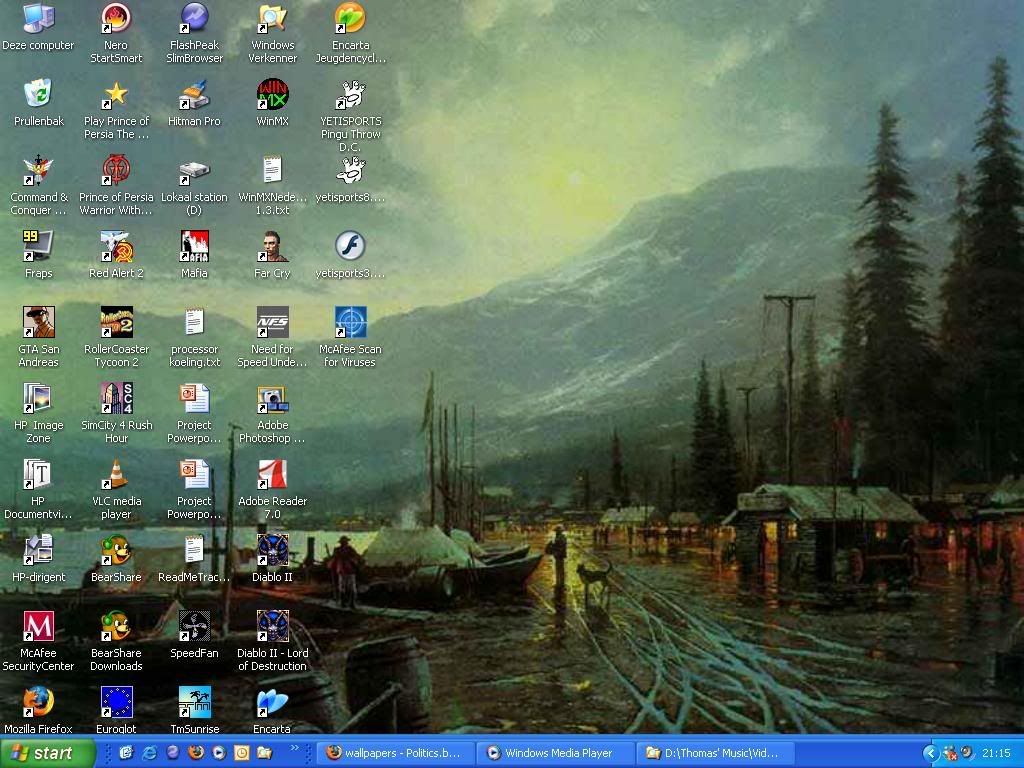This screenshot has height=768, width=1024.
Task: Select YETISPORTS Pingu Throw D.C. icon
Action: 351,94
